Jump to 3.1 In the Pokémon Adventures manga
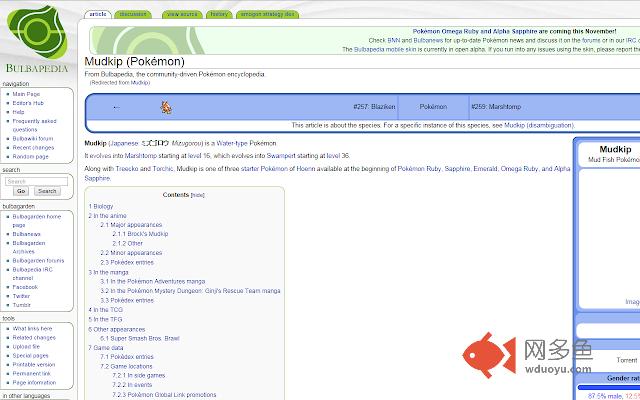The height and width of the screenshot is (400, 640). tap(153, 281)
